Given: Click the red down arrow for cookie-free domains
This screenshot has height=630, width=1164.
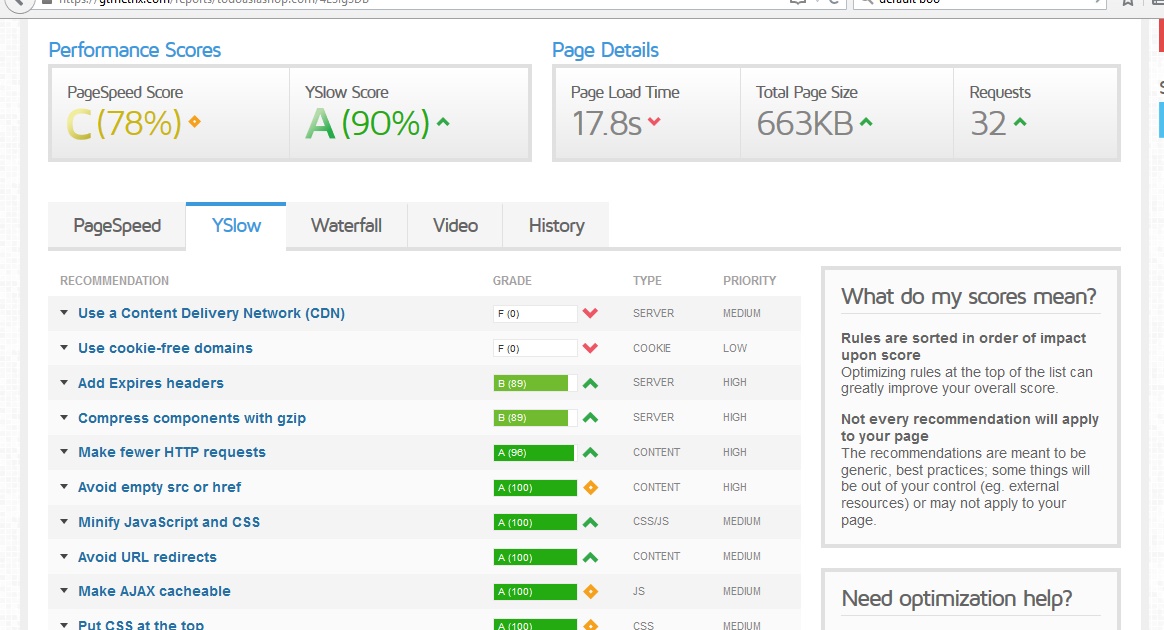Looking at the screenshot, I should click(x=590, y=348).
